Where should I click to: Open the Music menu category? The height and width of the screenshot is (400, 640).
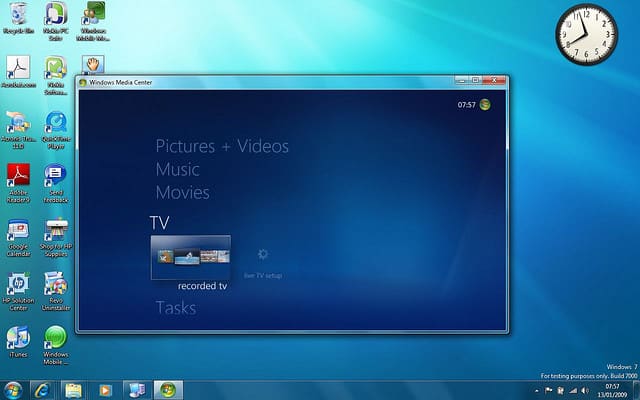[177, 170]
